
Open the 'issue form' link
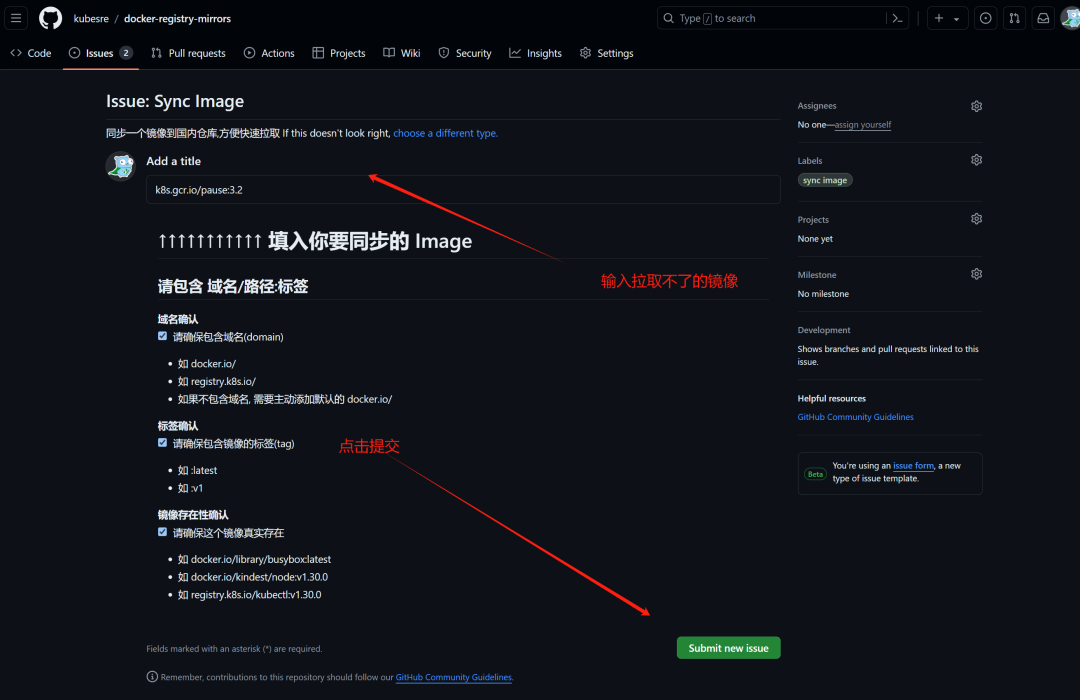click(x=913, y=466)
